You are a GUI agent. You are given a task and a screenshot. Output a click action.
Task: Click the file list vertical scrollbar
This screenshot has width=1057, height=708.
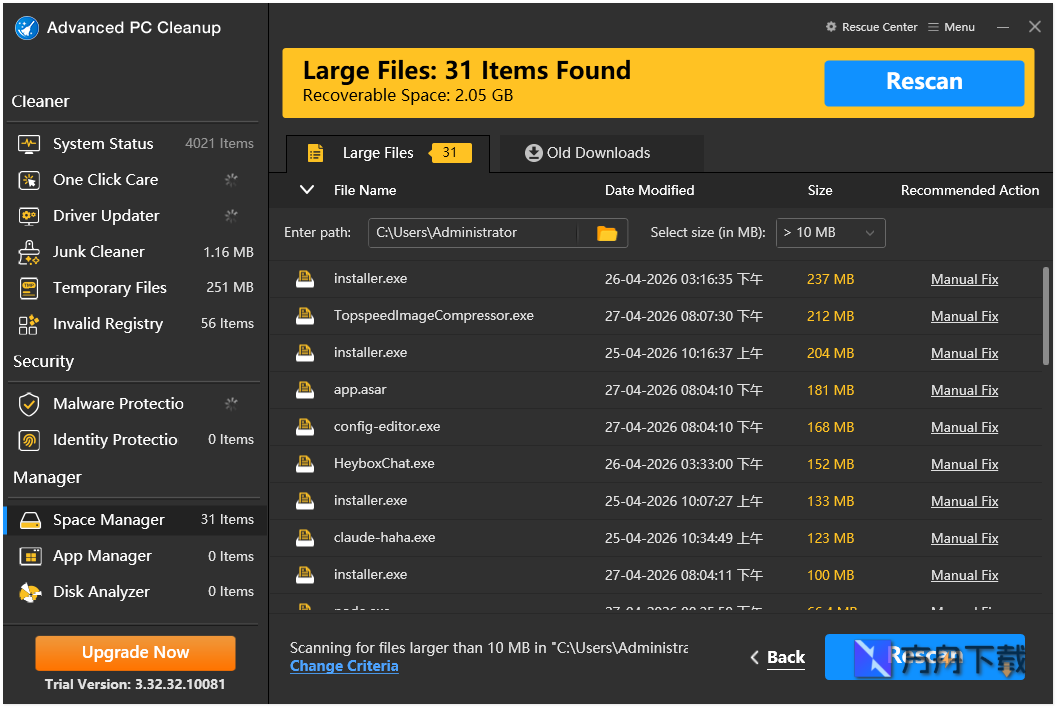coord(1046,316)
